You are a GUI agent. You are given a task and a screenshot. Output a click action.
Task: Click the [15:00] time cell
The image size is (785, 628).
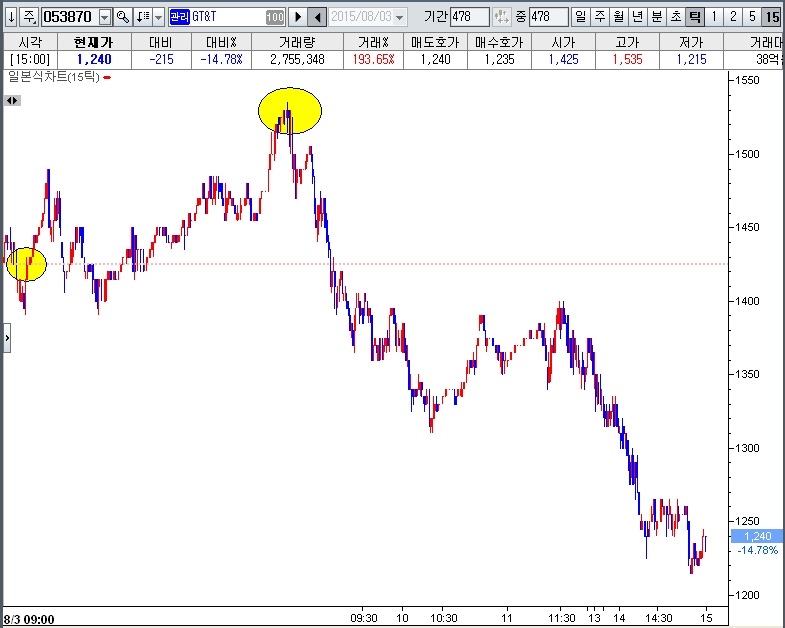click(x=30, y=60)
